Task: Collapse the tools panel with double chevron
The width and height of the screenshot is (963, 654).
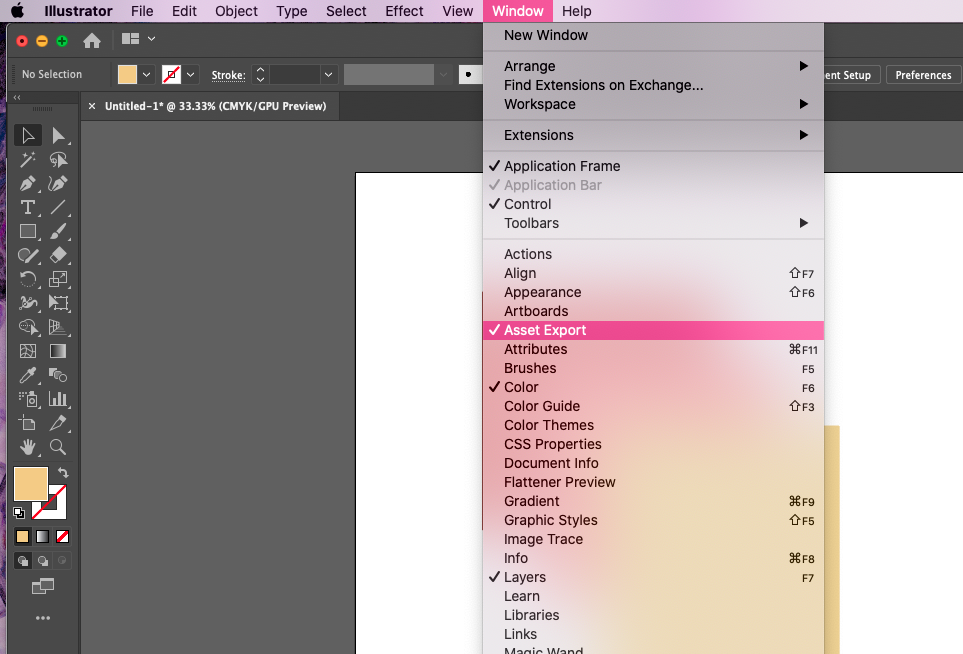Action: (17, 97)
